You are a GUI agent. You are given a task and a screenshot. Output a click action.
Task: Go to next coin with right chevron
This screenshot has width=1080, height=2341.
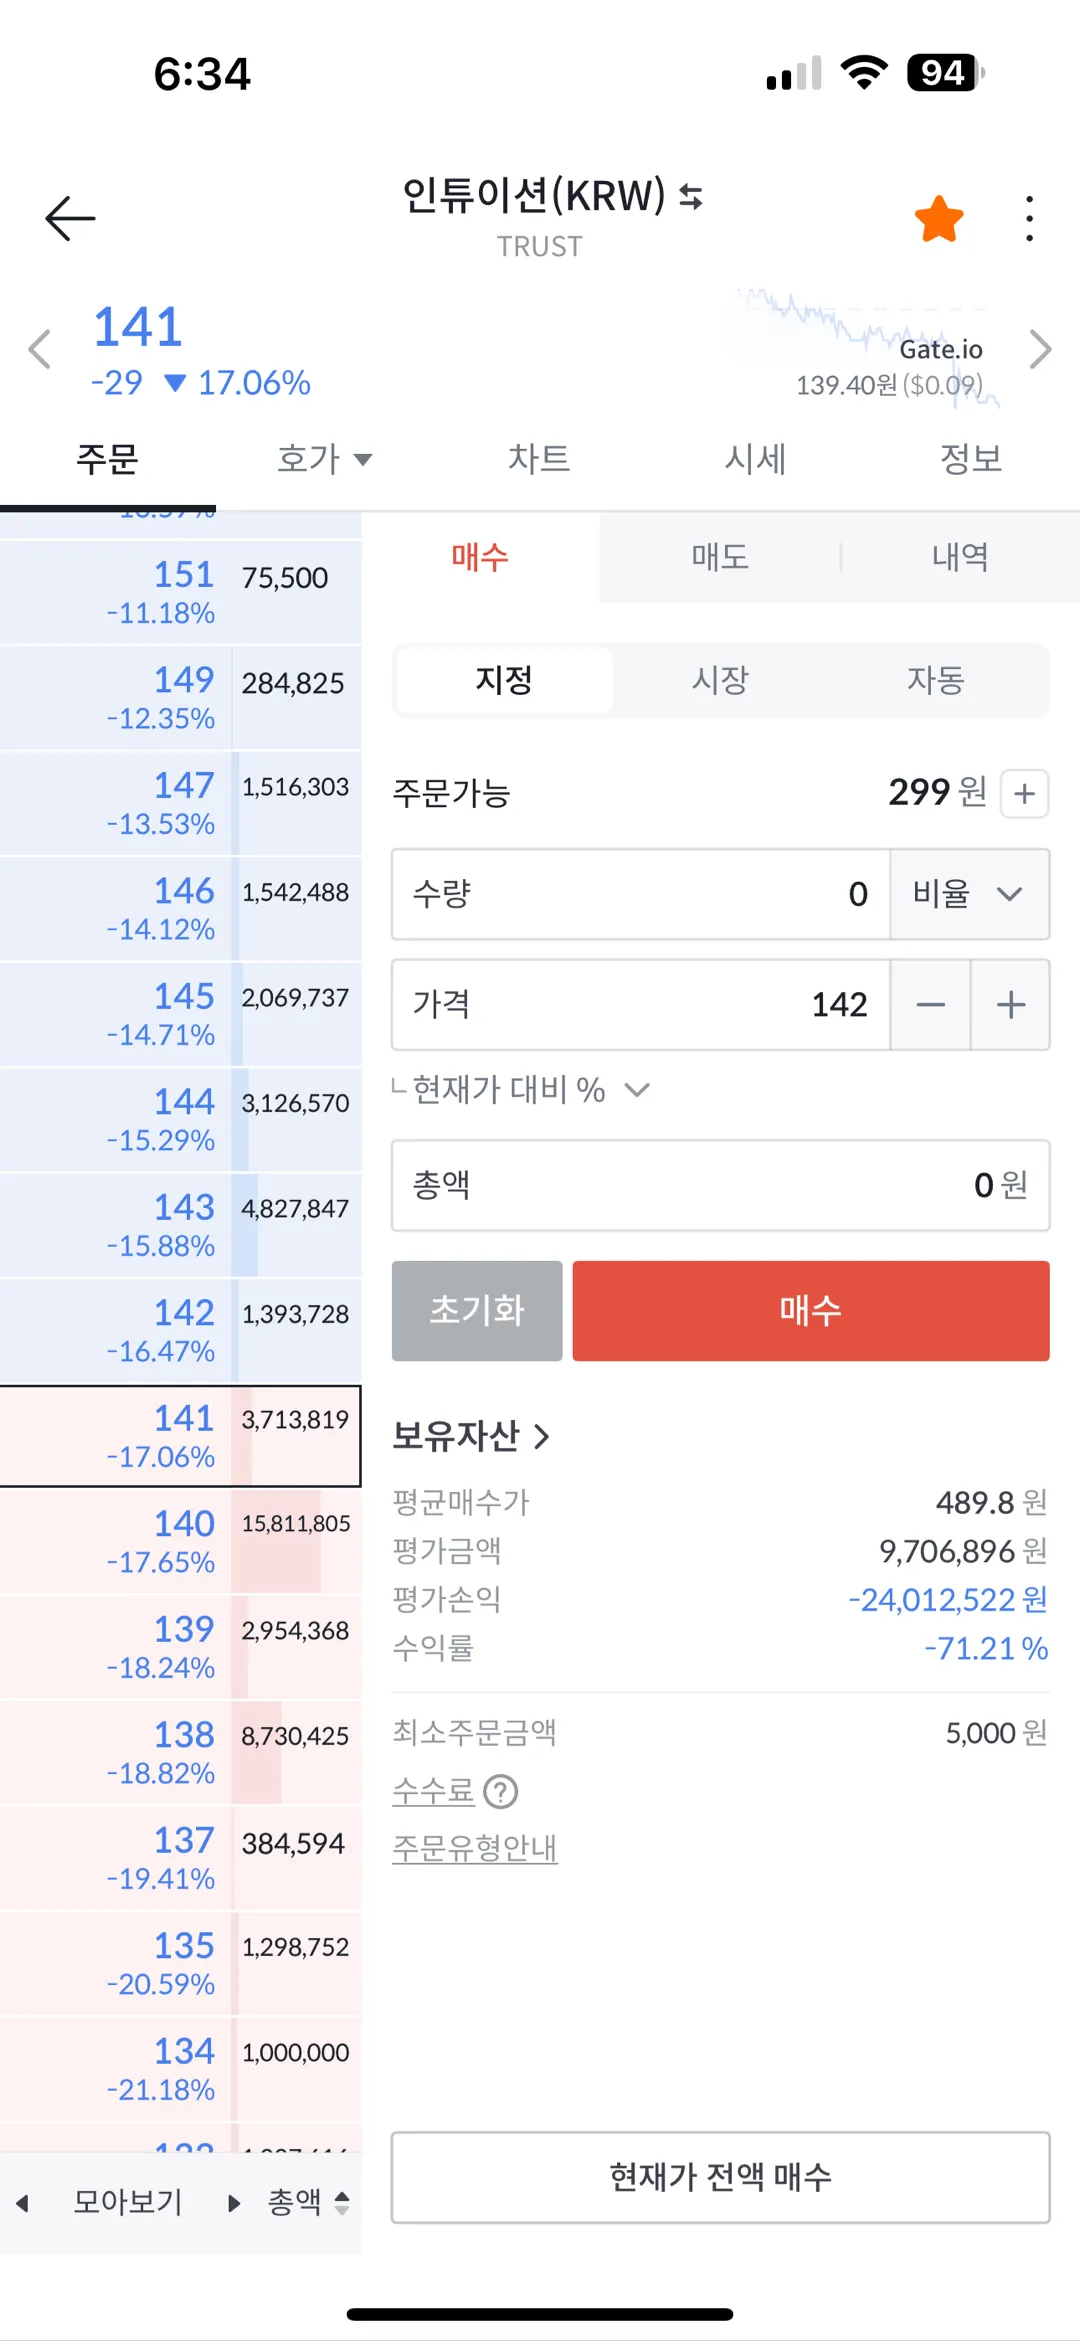[1040, 350]
